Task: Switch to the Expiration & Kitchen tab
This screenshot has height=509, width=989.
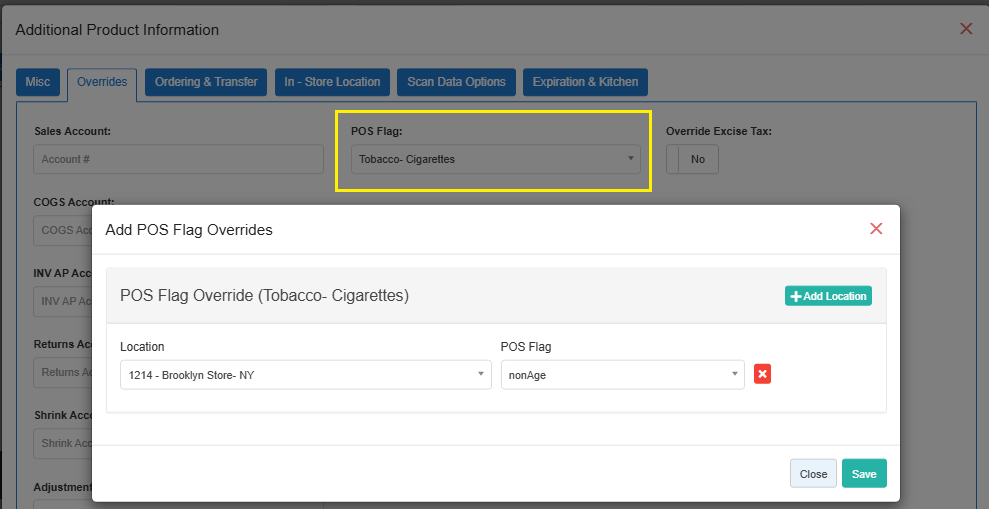Action: (x=585, y=82)
